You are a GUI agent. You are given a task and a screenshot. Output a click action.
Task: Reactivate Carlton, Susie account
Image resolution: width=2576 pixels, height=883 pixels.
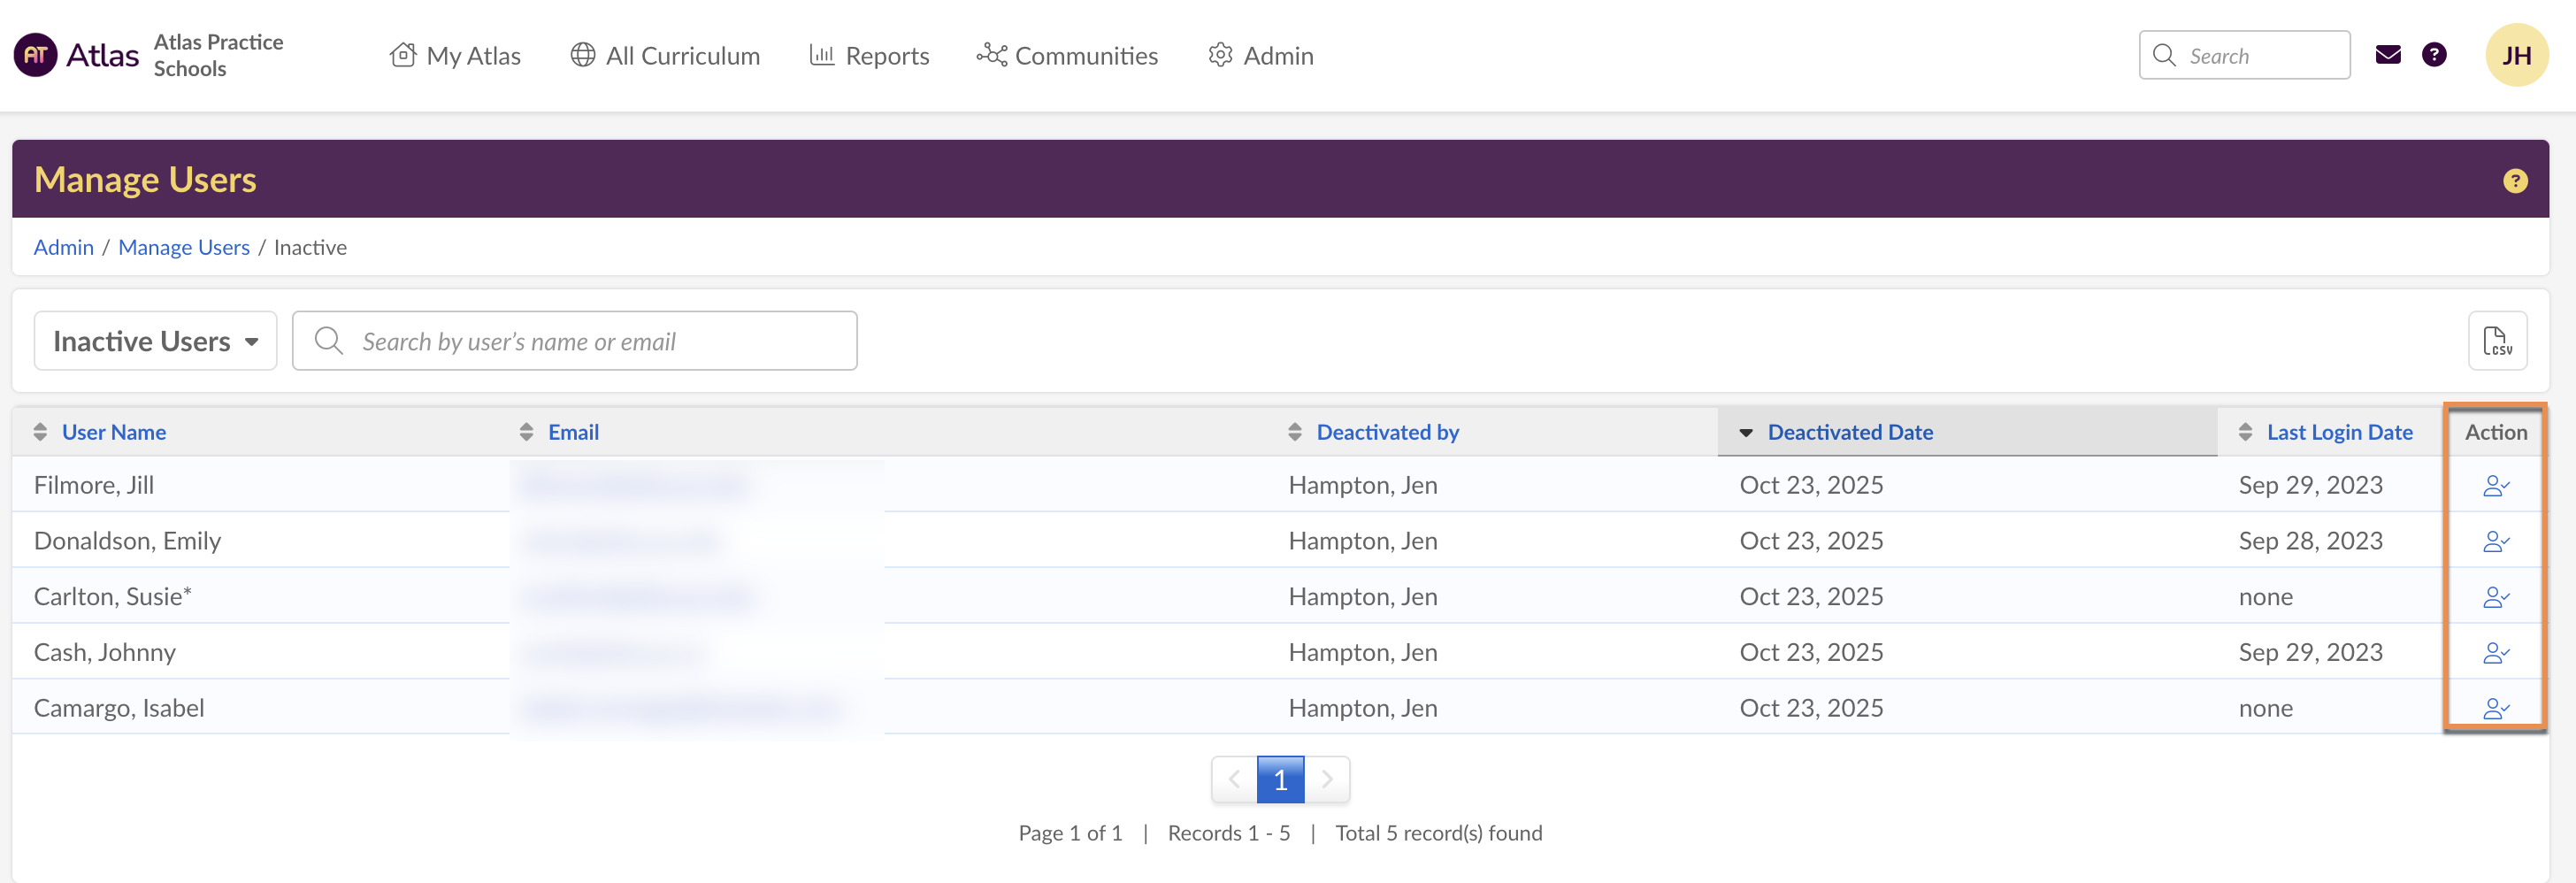pos(2495,598)
